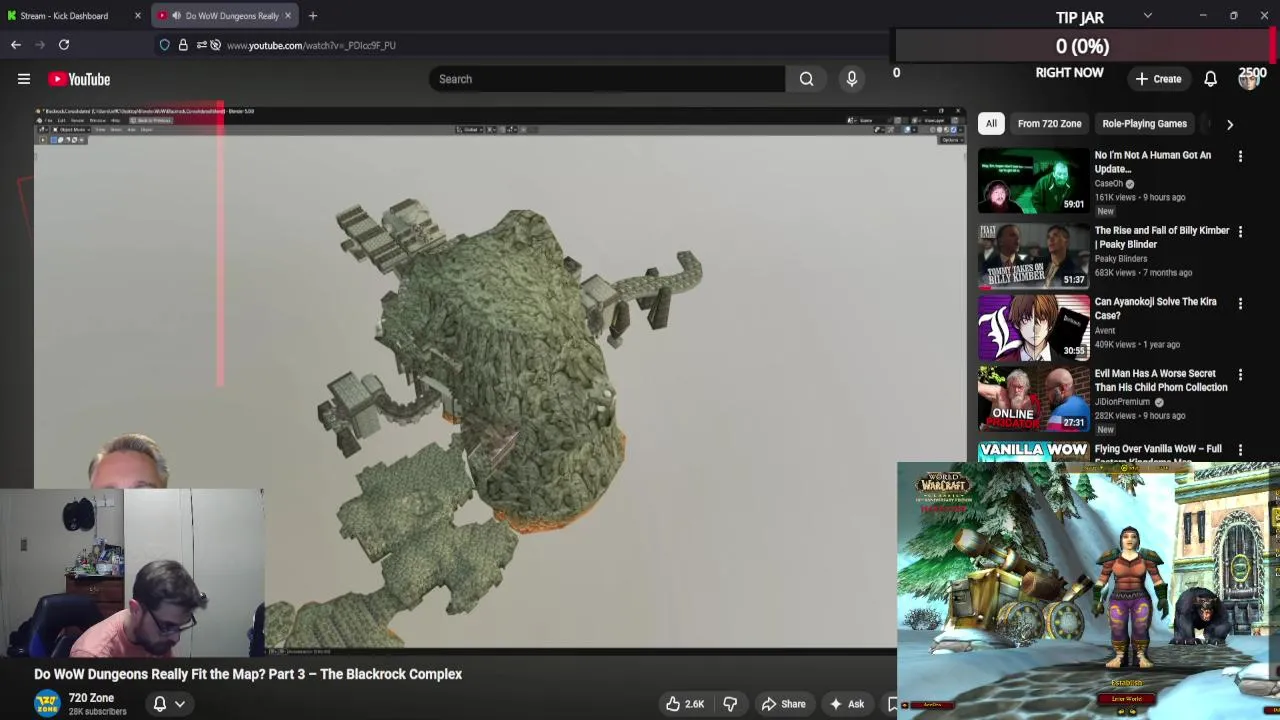Click the YouTube logo

click(79, 79)
